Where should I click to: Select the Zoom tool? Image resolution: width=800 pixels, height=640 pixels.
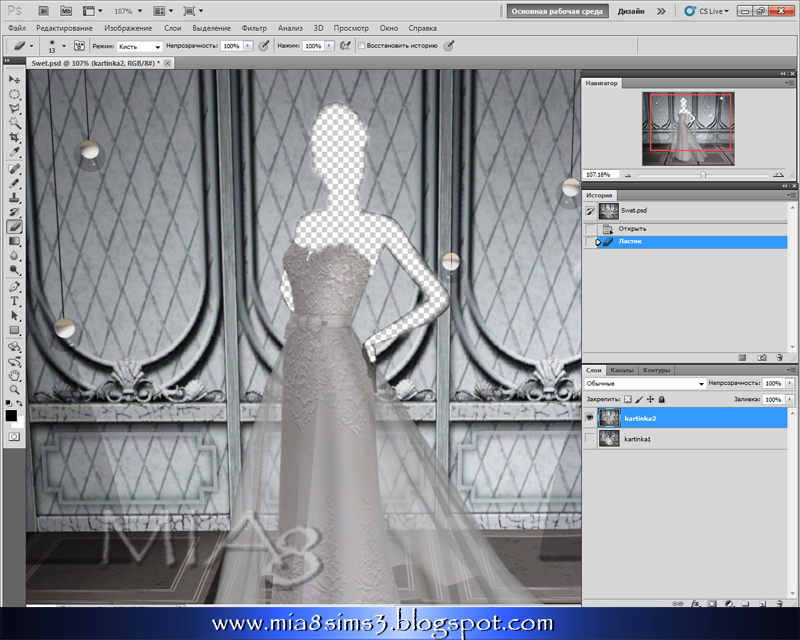(14, 390)
